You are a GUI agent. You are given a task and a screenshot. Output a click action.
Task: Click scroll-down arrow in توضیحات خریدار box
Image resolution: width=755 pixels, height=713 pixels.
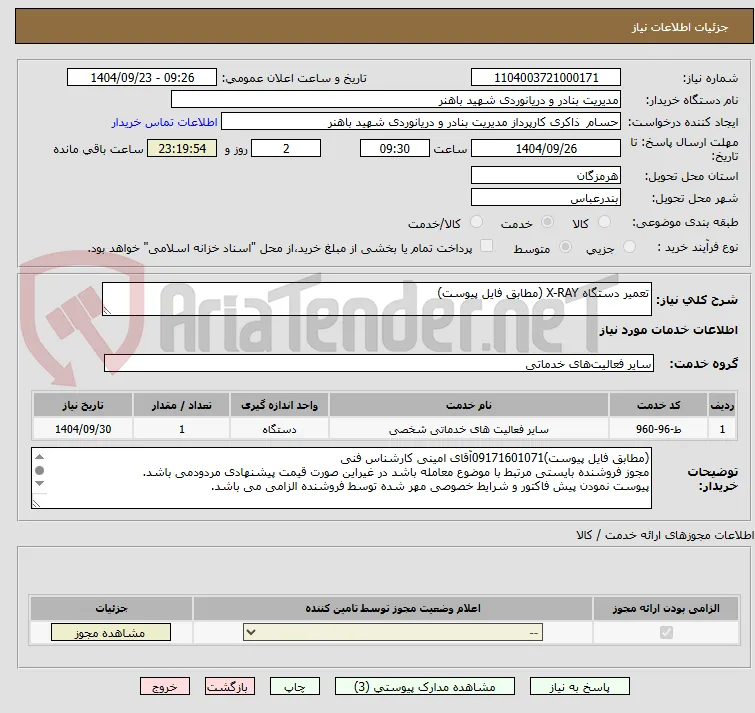point(40,483)
